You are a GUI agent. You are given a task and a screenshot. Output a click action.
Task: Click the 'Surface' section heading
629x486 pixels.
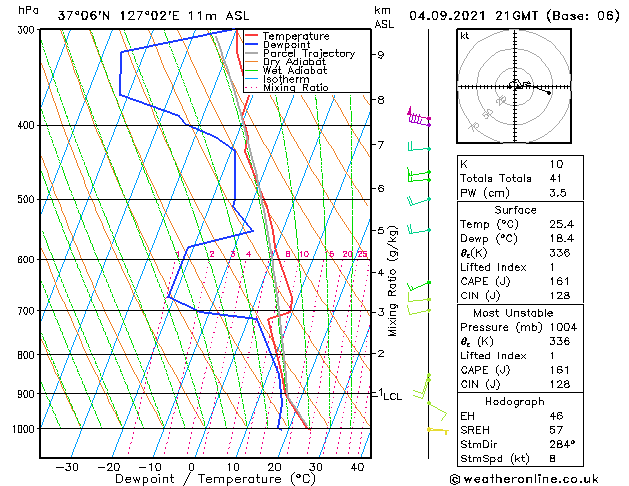point(515,210)
